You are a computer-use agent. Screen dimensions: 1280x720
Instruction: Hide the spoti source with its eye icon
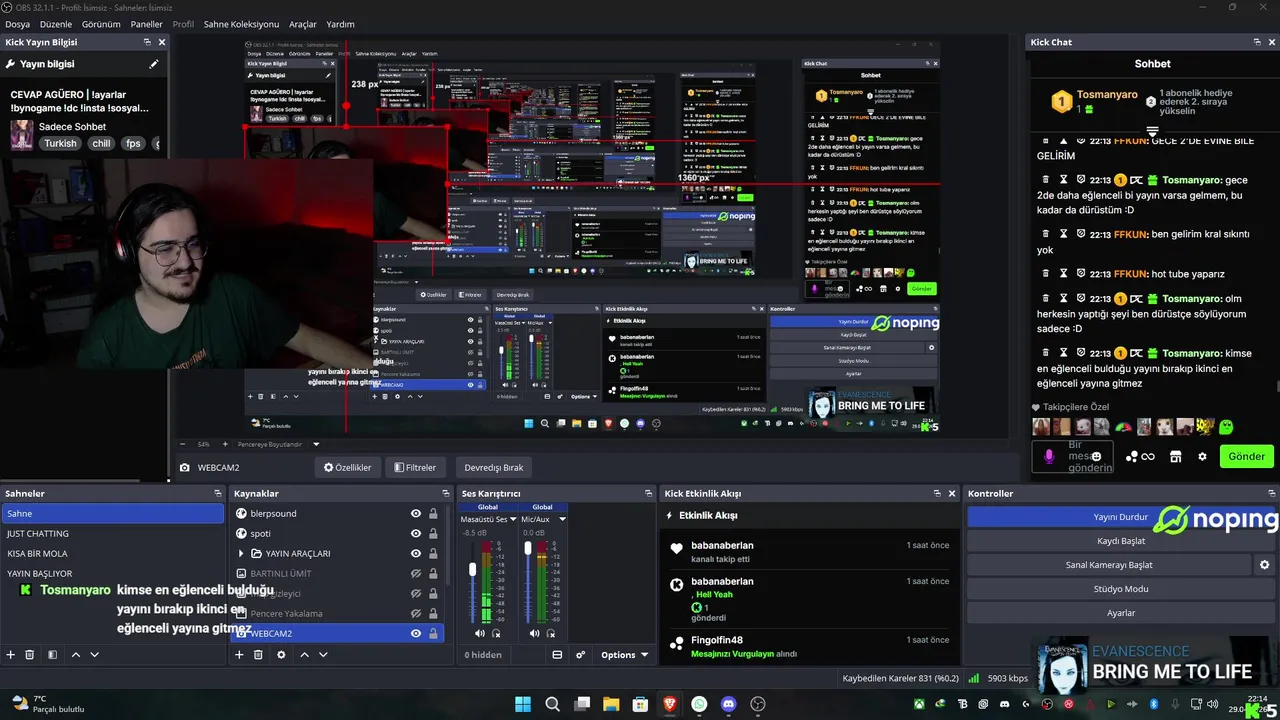(416, 533)
